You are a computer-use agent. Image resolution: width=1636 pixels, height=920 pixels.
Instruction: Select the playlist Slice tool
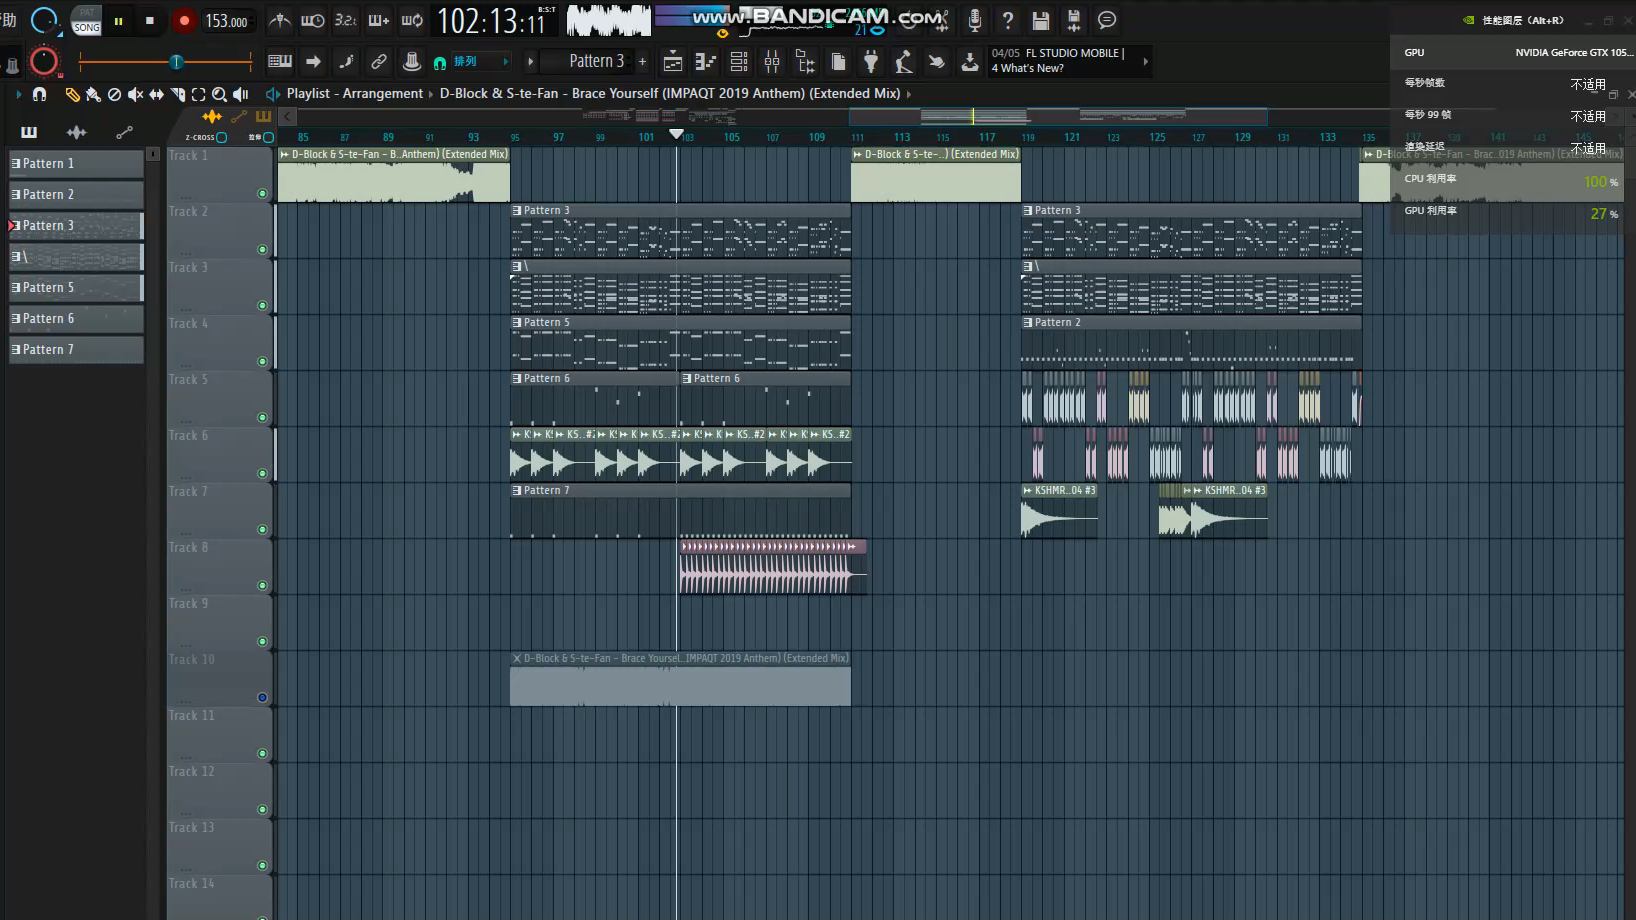click(177, 94)
